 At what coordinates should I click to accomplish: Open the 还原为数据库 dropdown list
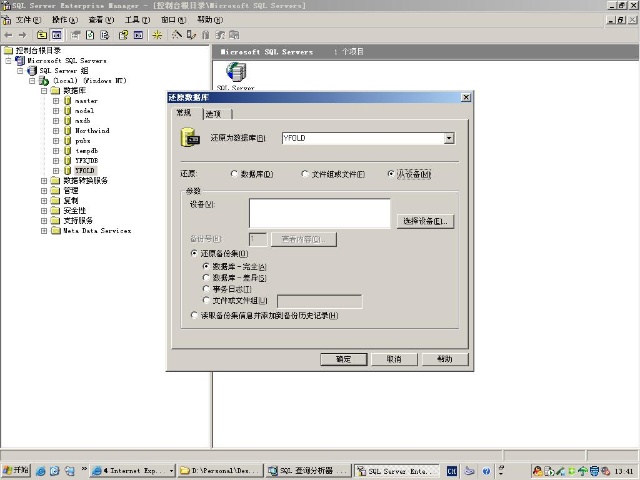coord(449,138)
